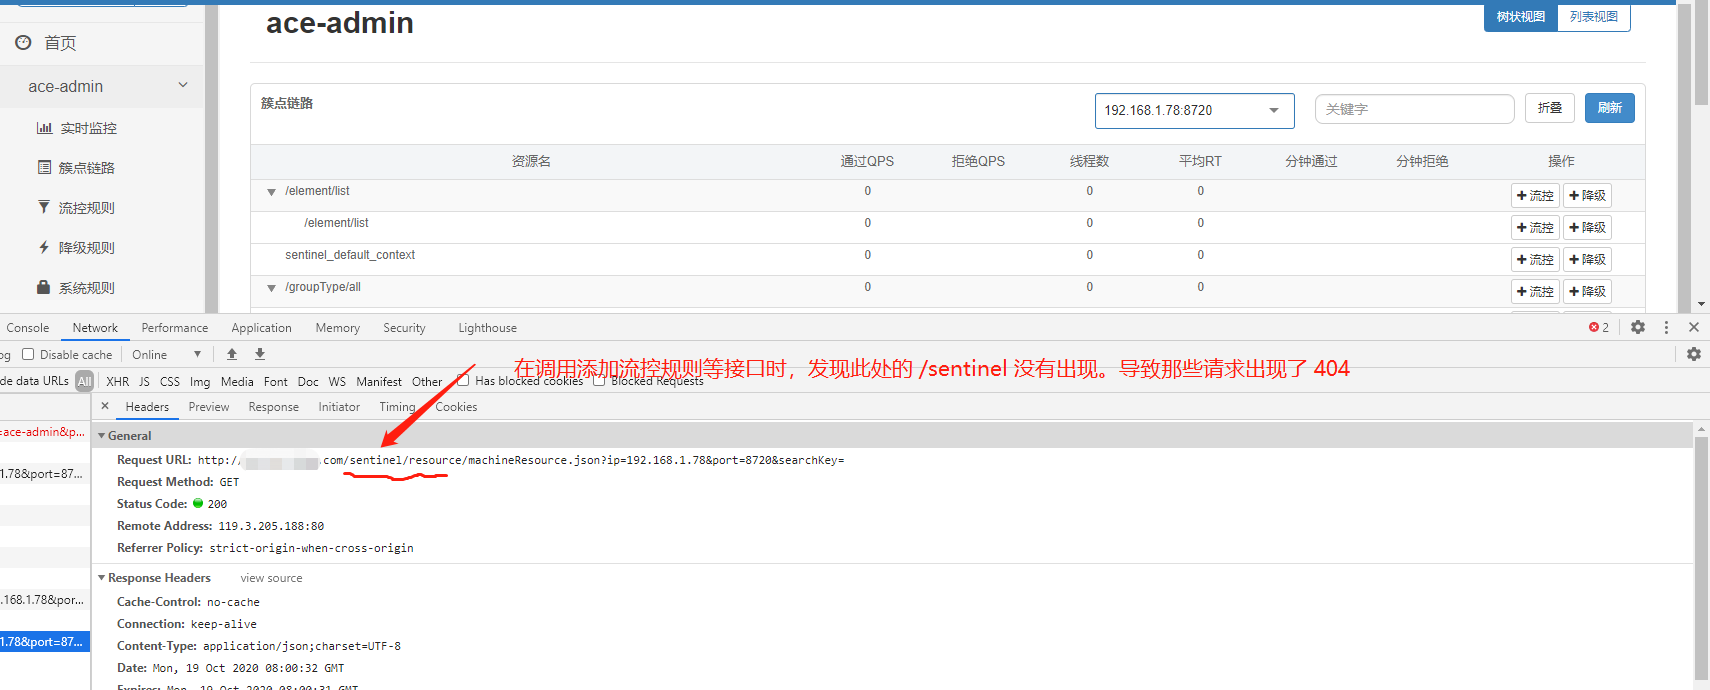This screenshot has height=690, width=1710.
Task: Click the 簇点链路 list icon
Action: pyautogui.click(x=44, y=167)
